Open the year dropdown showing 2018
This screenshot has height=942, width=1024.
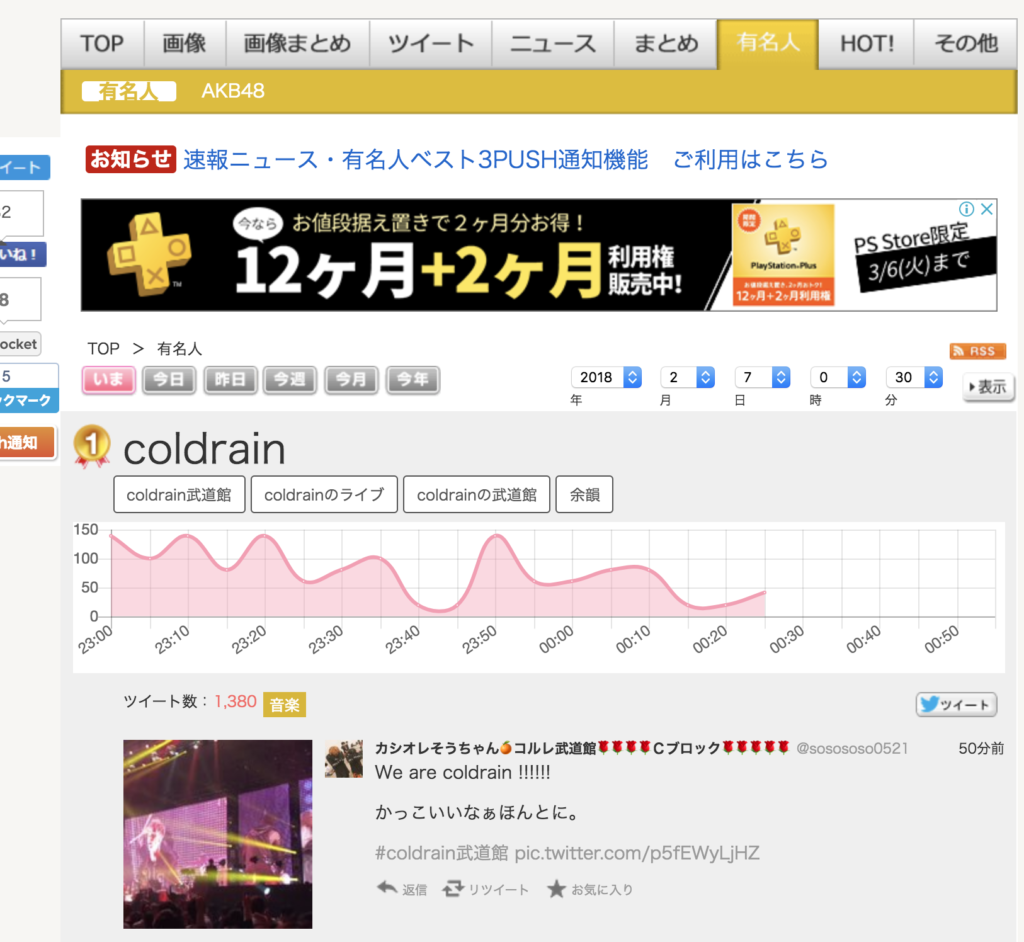click(606, 378)
